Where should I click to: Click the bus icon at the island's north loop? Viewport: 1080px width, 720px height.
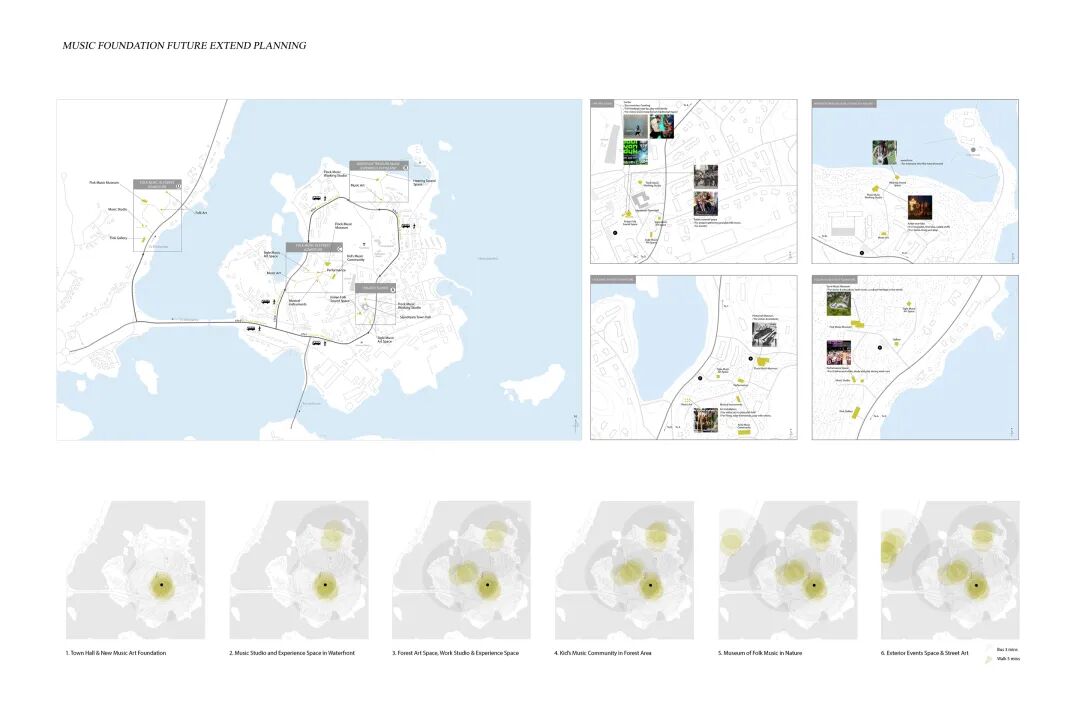click(x=316, y=199)
